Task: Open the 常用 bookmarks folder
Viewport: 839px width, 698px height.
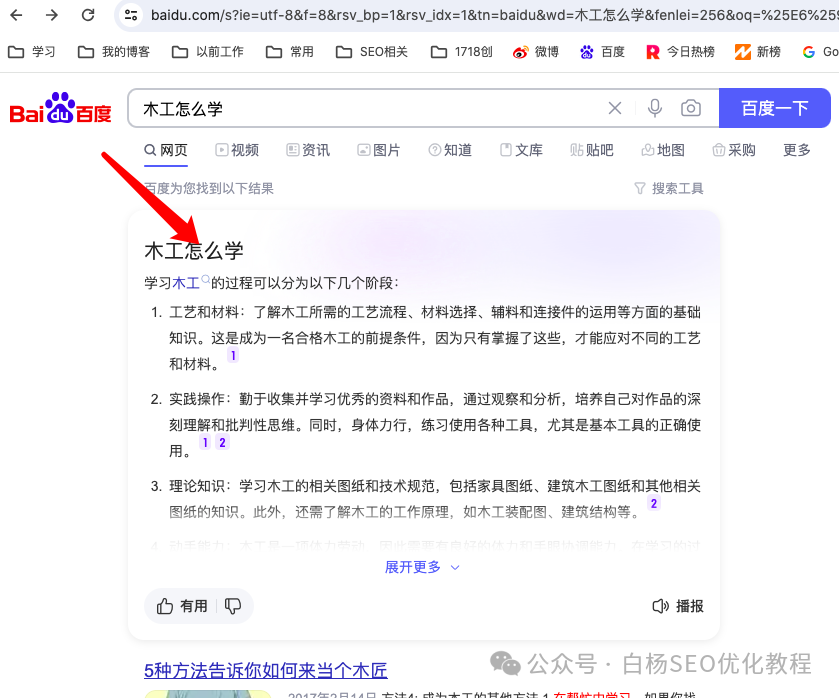Action: click(x=296, y=51)
